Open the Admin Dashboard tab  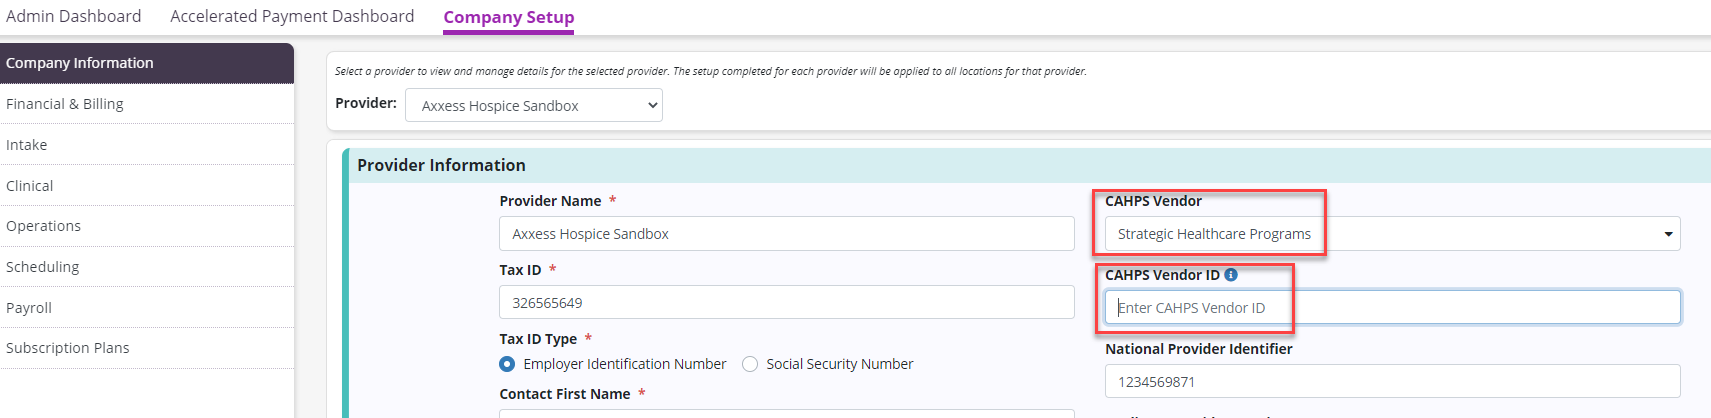(x=74, y=17)
